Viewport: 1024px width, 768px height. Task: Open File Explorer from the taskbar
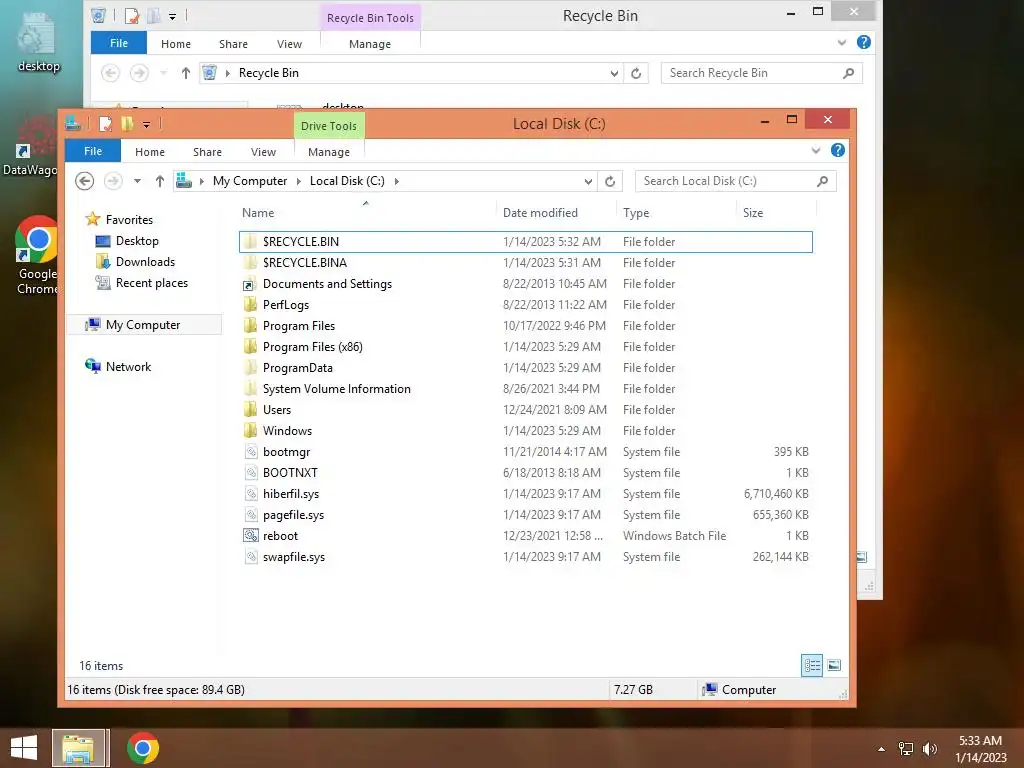click(78, 748)
